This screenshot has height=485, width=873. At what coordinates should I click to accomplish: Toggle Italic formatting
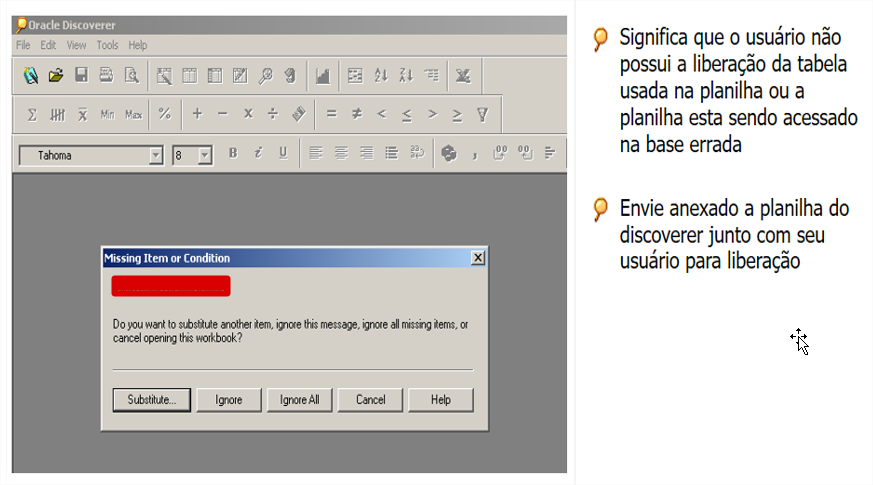click(258, 153)
